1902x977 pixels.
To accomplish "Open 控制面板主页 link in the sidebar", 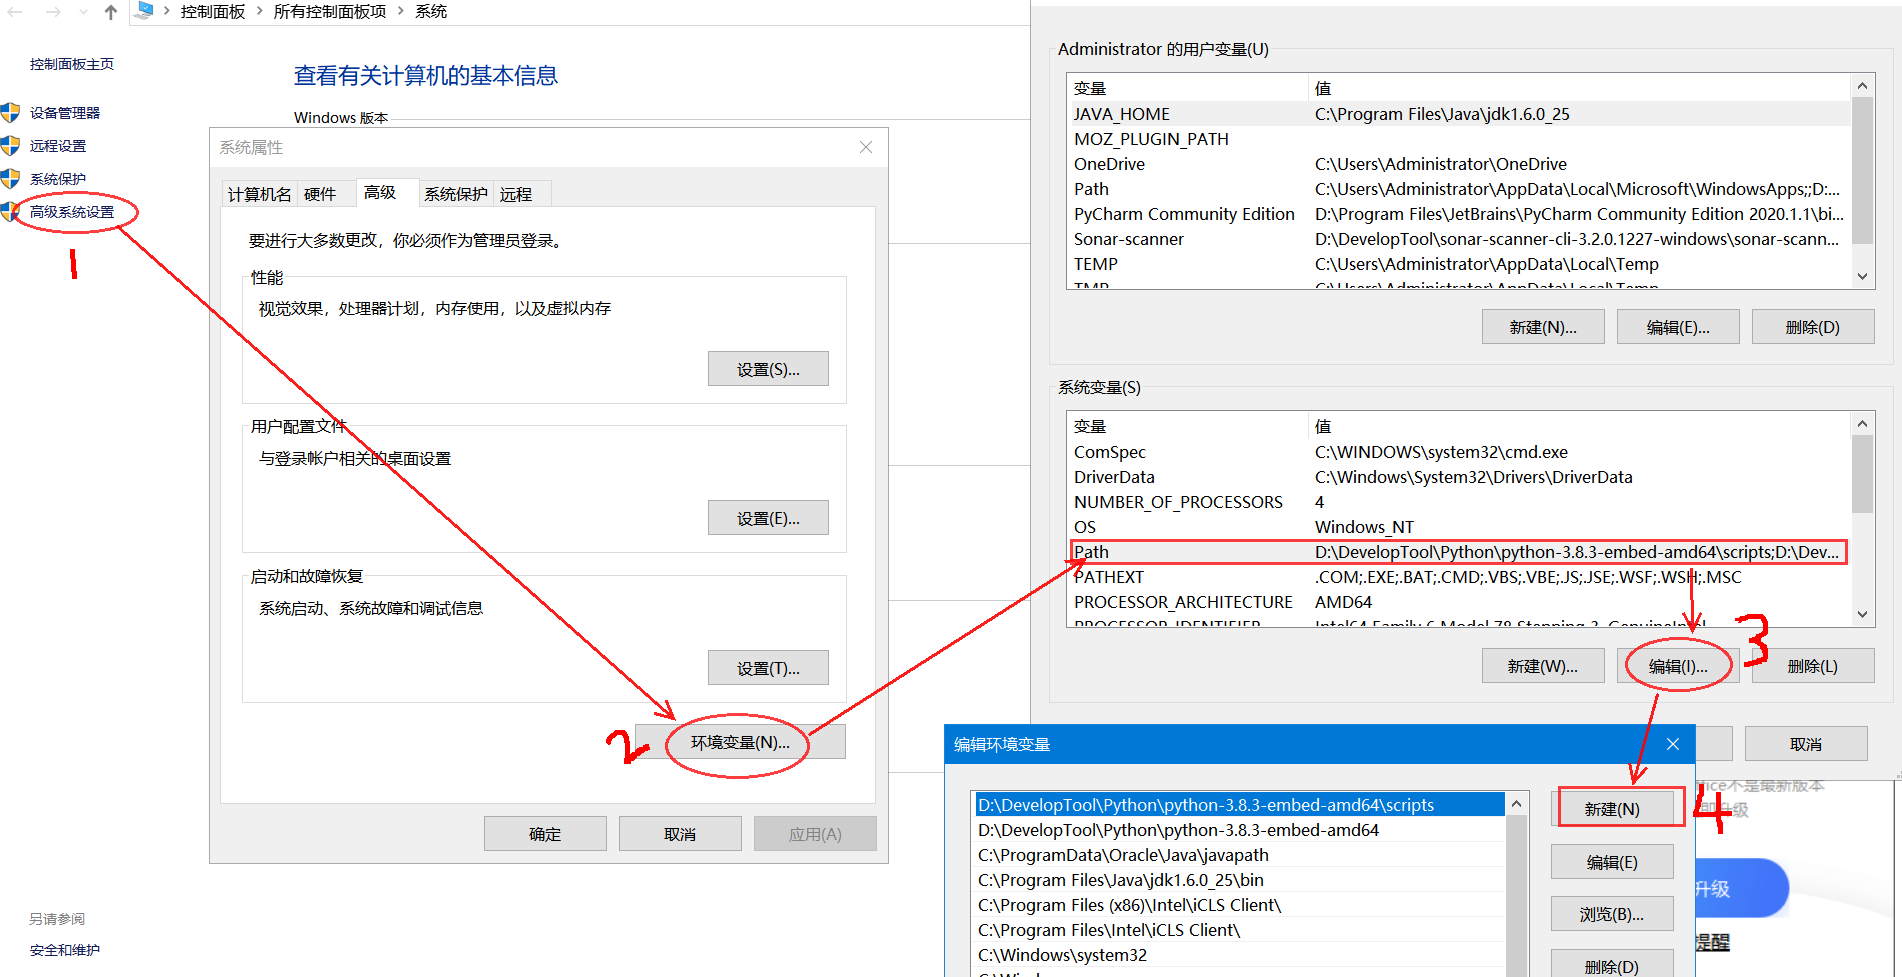I will coord(72,64).
